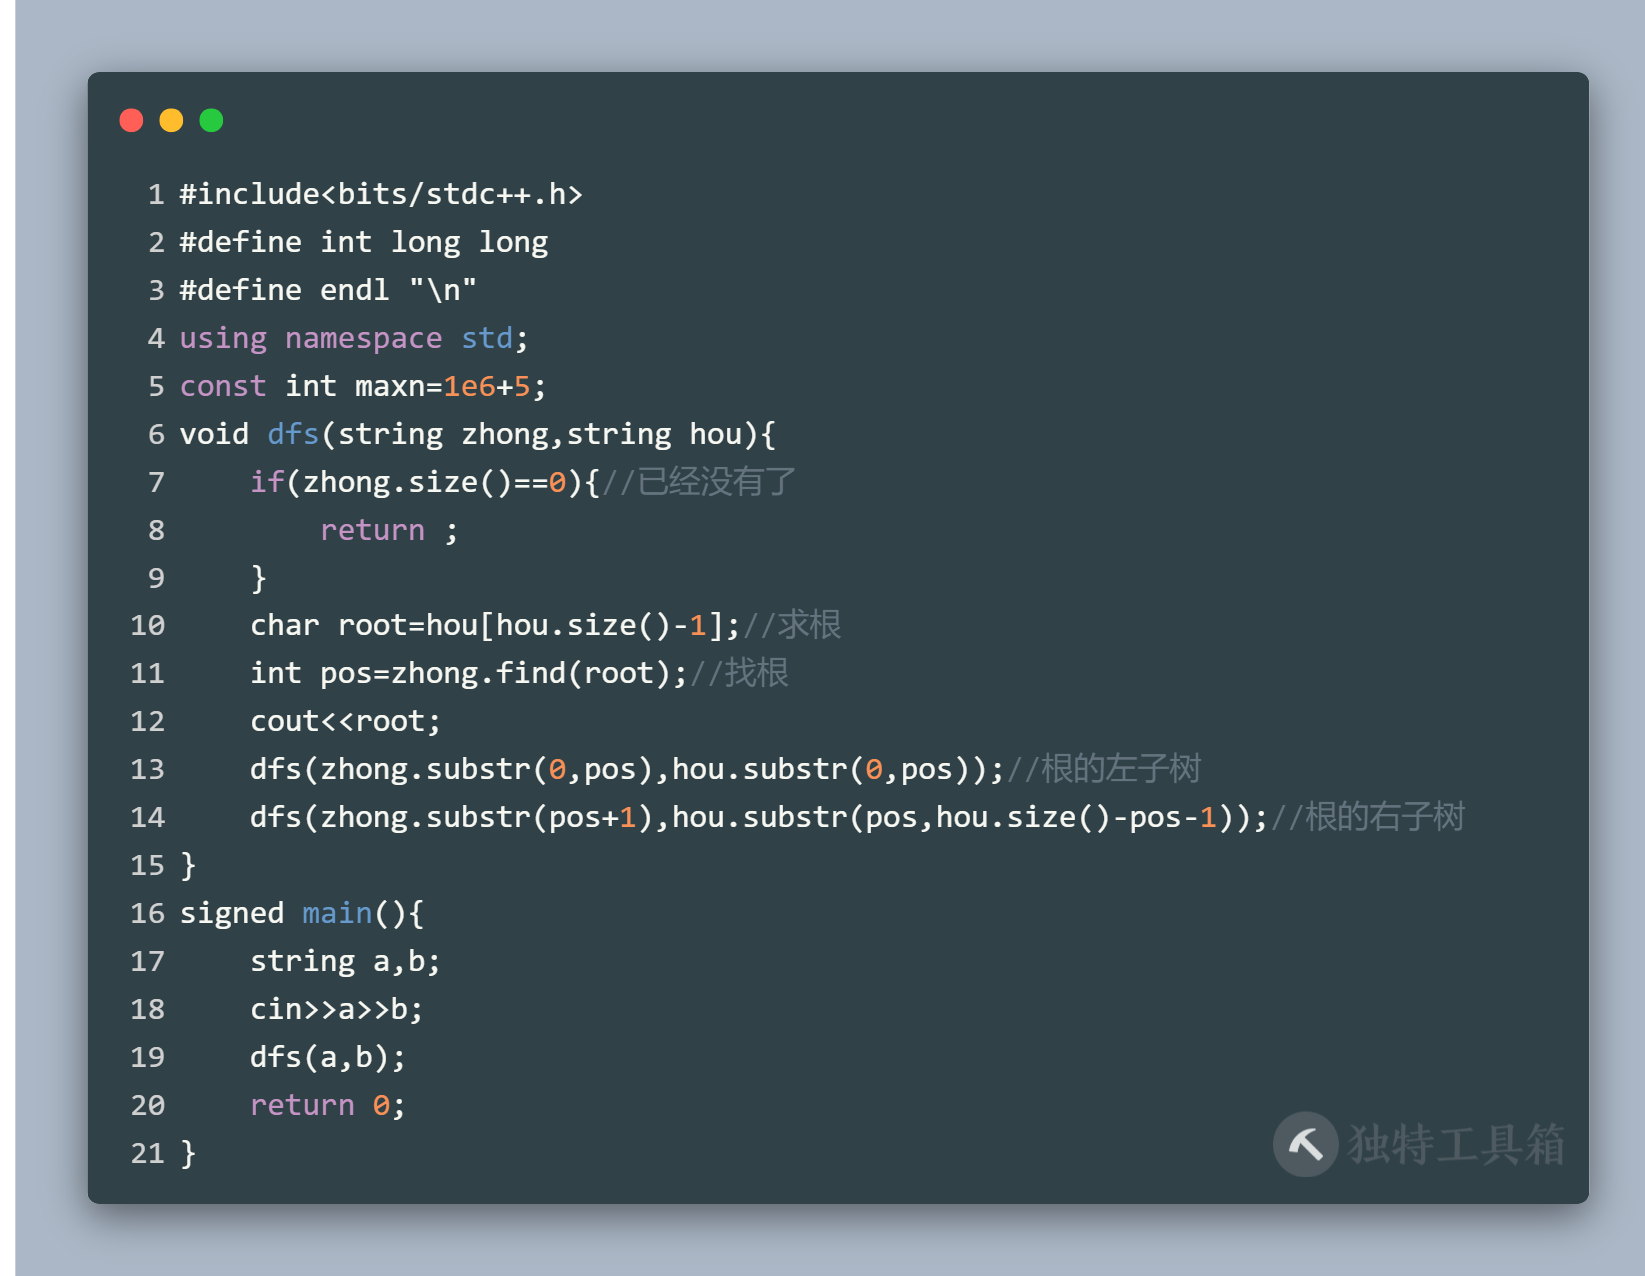Click the 'return ;' statement on line 8

389,530
